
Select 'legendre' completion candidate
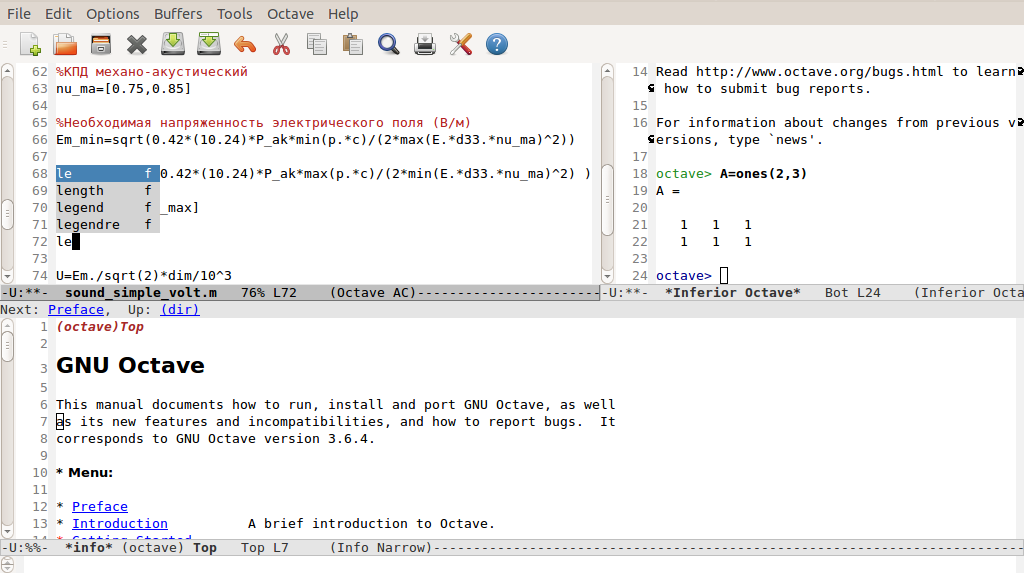click(88, 225)
